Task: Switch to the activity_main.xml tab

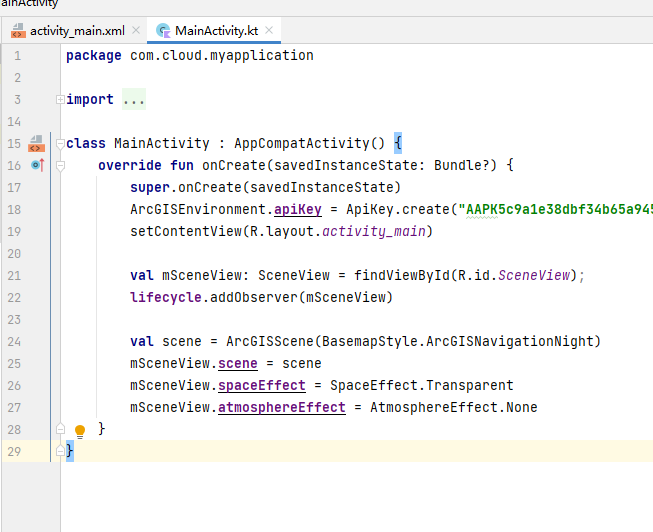Action: [x=76, y=31]
